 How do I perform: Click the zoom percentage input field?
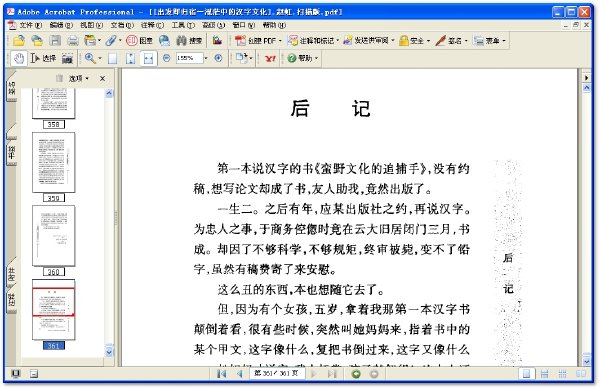pyautogui.click(x=189, y=58)
